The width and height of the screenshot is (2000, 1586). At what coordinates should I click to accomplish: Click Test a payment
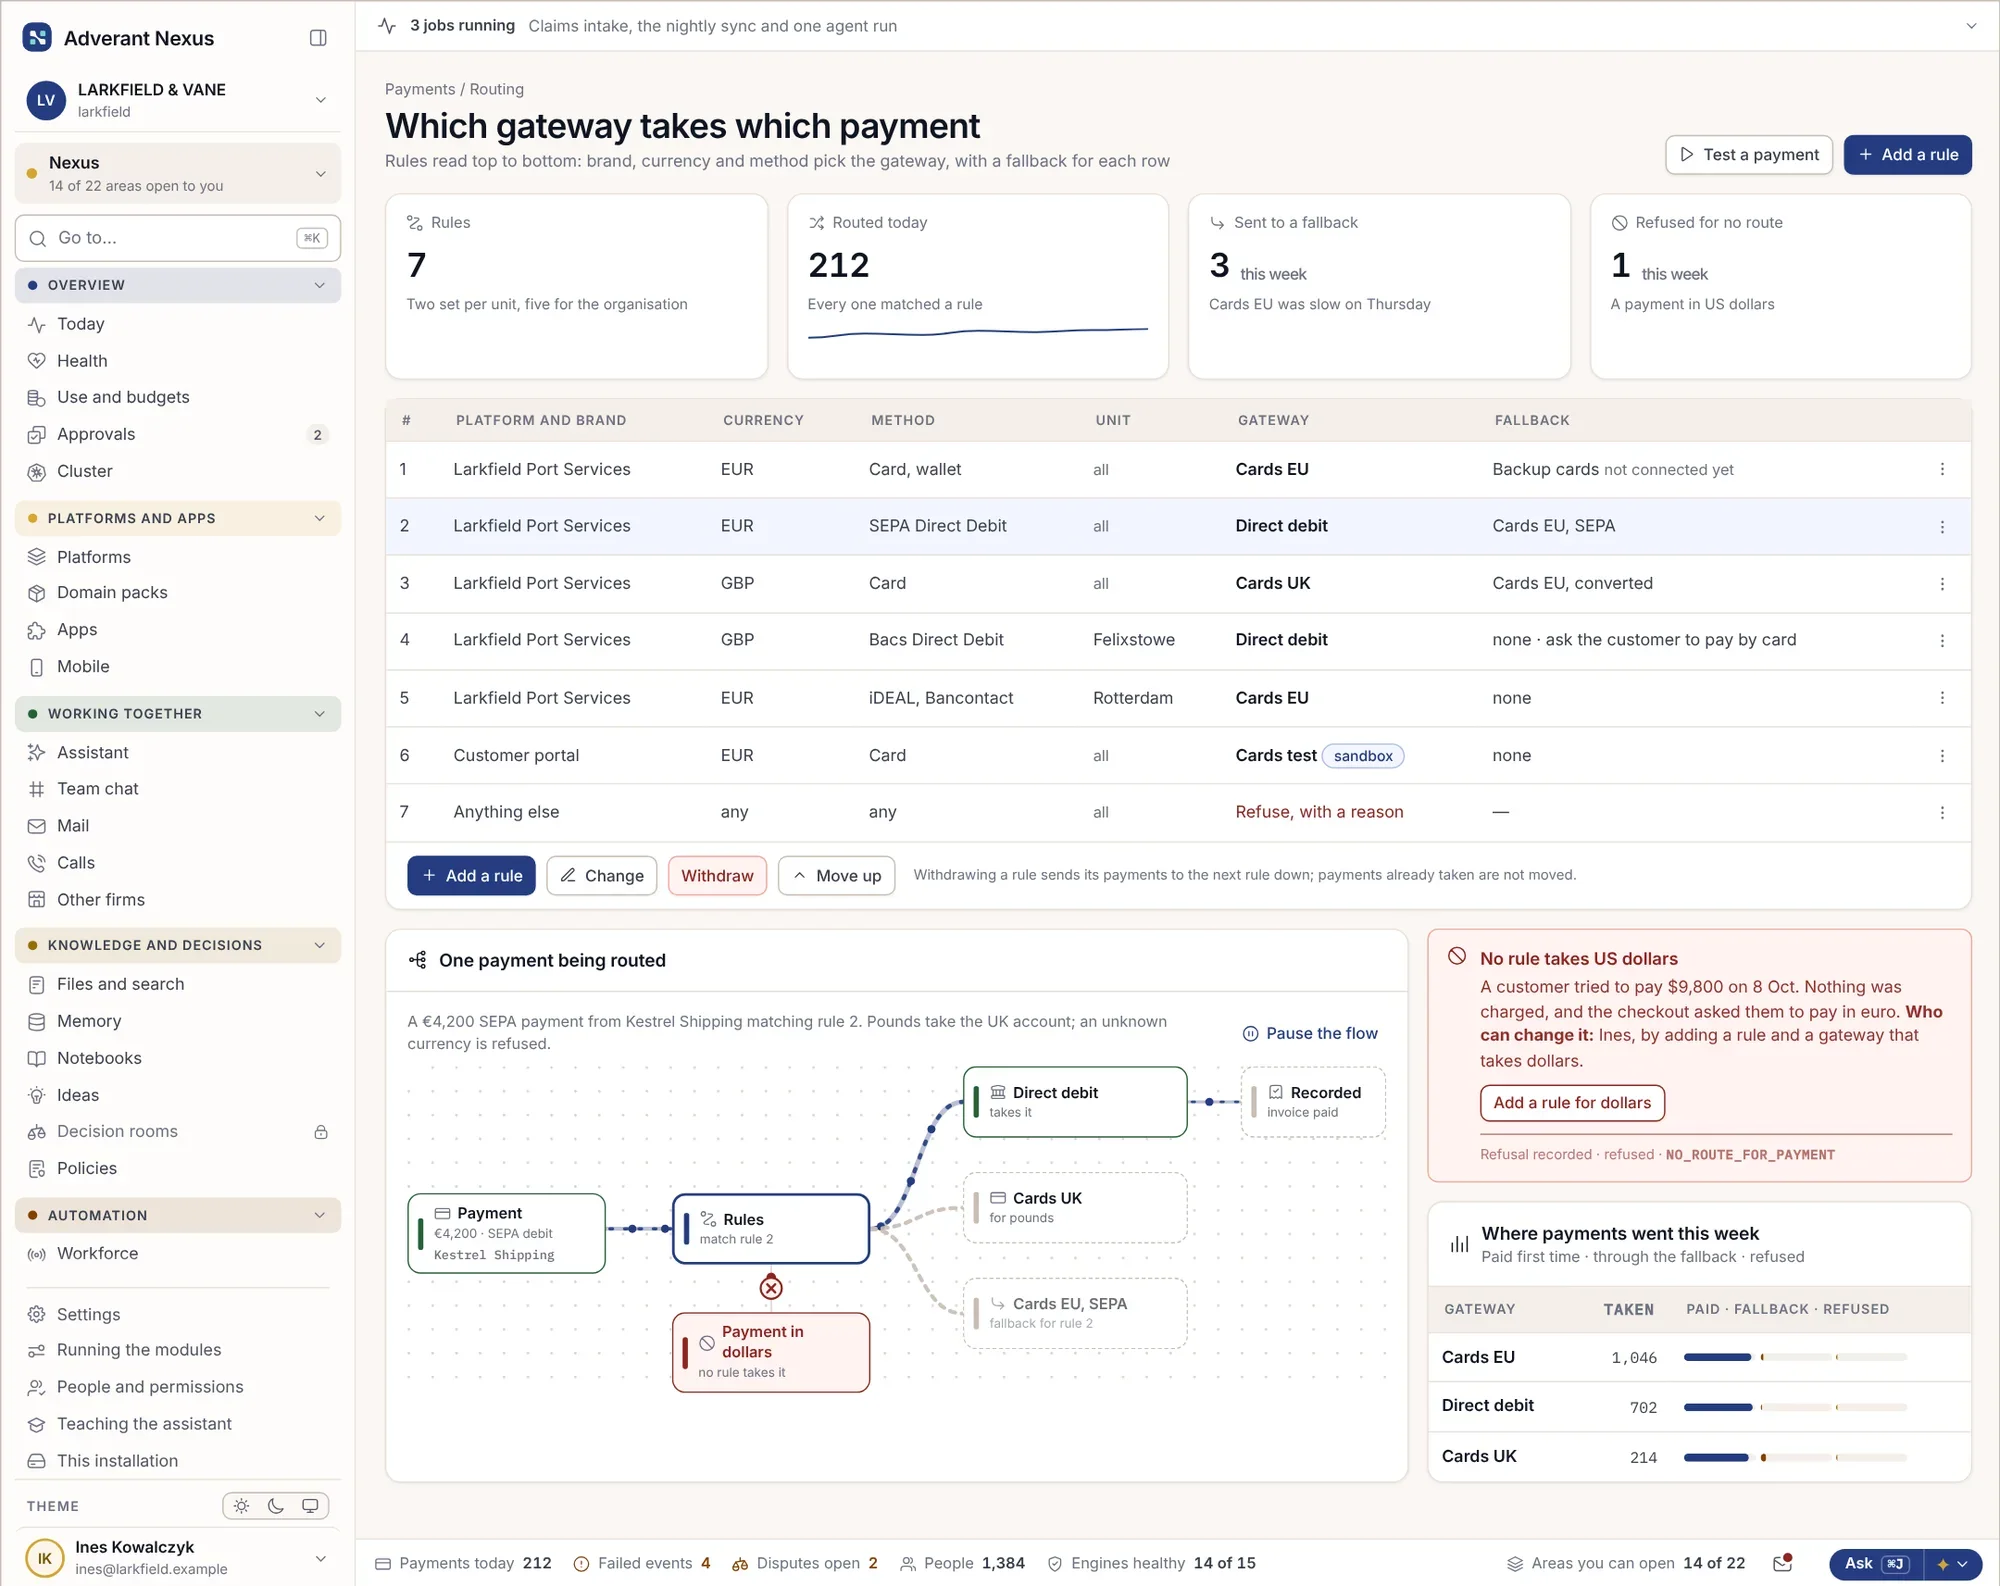point(1748,155)
